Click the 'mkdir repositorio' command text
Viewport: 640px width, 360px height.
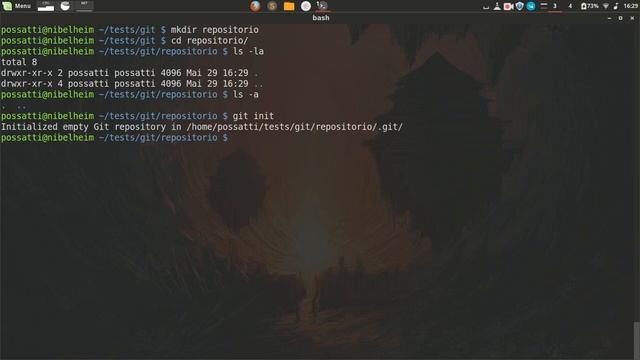[x=214, y=30]
